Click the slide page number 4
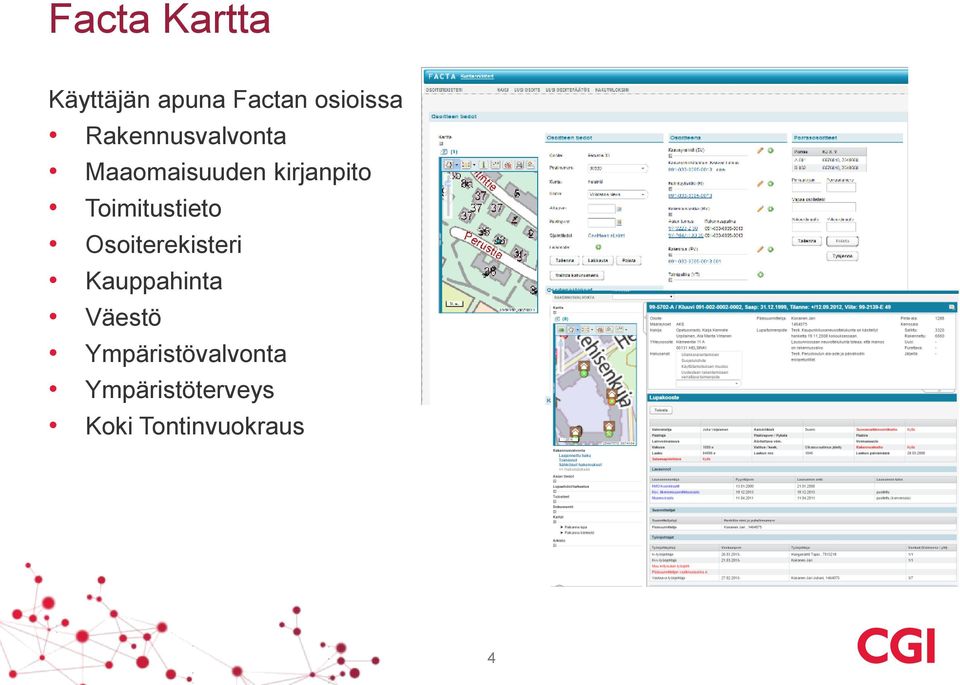The height and width of the screenshot is (685, 960). pos(491,658)
